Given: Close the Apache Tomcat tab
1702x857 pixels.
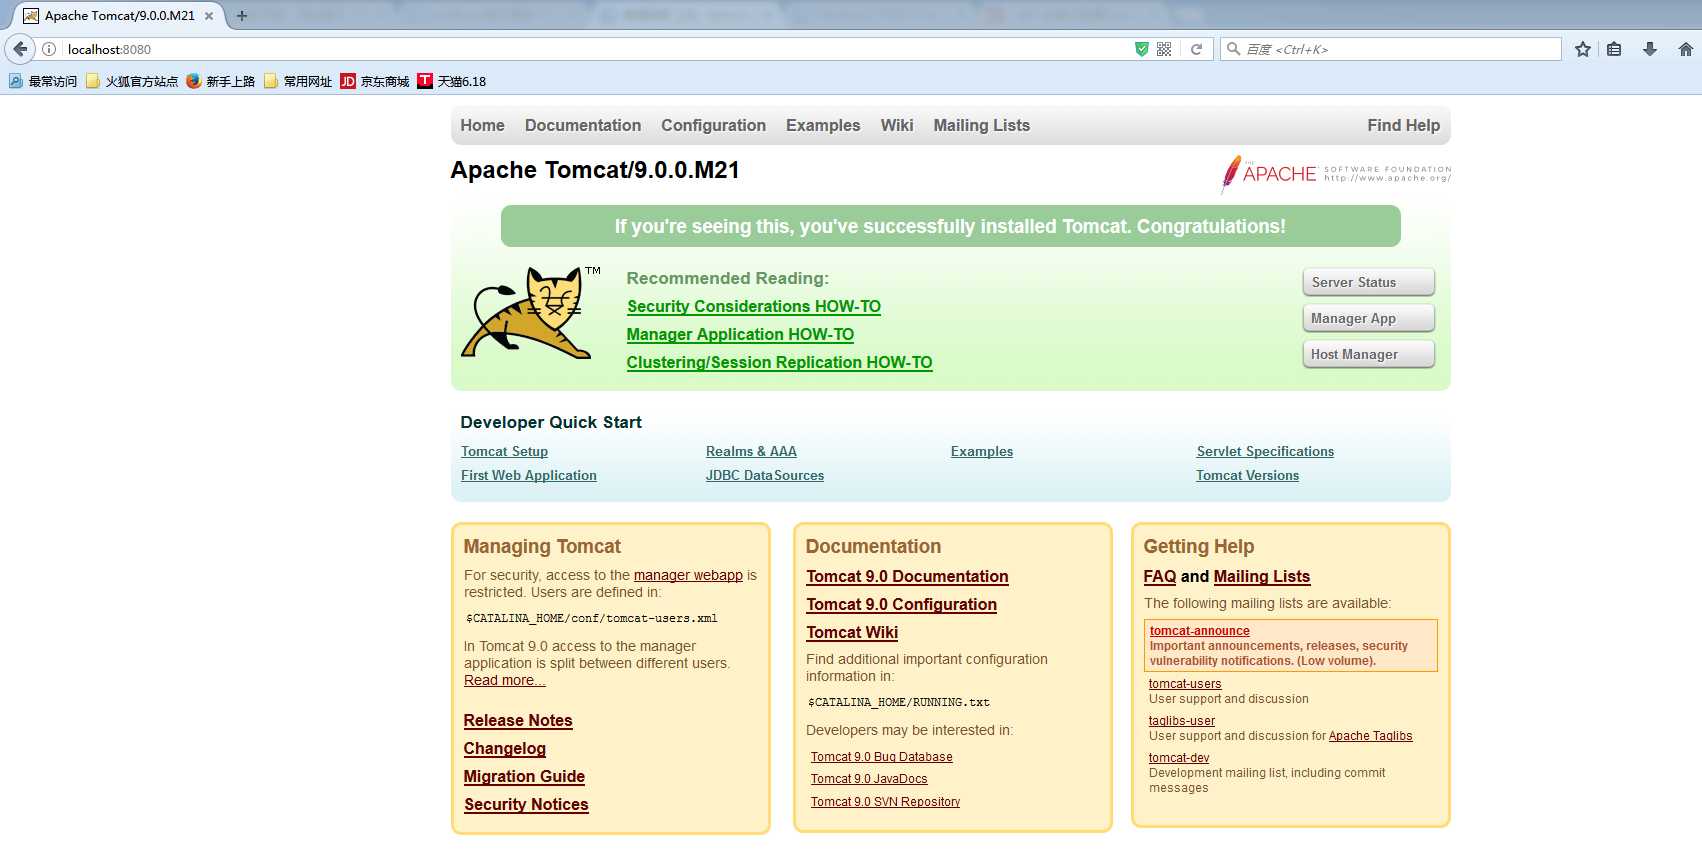Looking at the screenshot, I should [x=209, y=16].
